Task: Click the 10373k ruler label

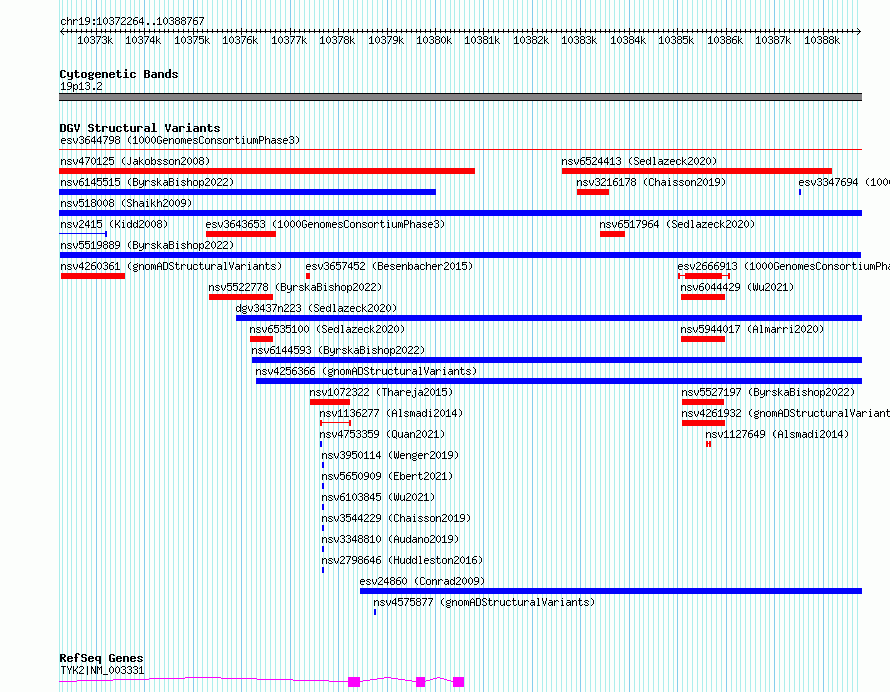Action: coord(95,40)
